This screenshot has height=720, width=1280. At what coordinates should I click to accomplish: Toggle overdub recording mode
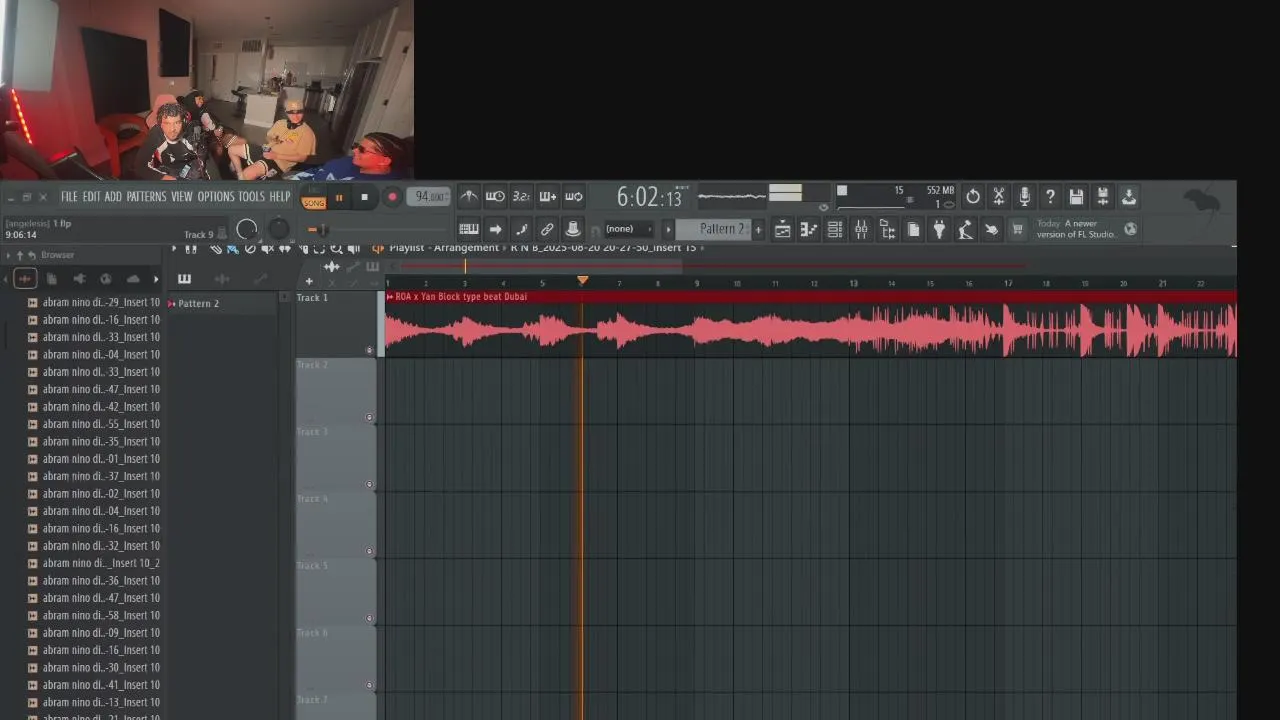click(547, 197)
